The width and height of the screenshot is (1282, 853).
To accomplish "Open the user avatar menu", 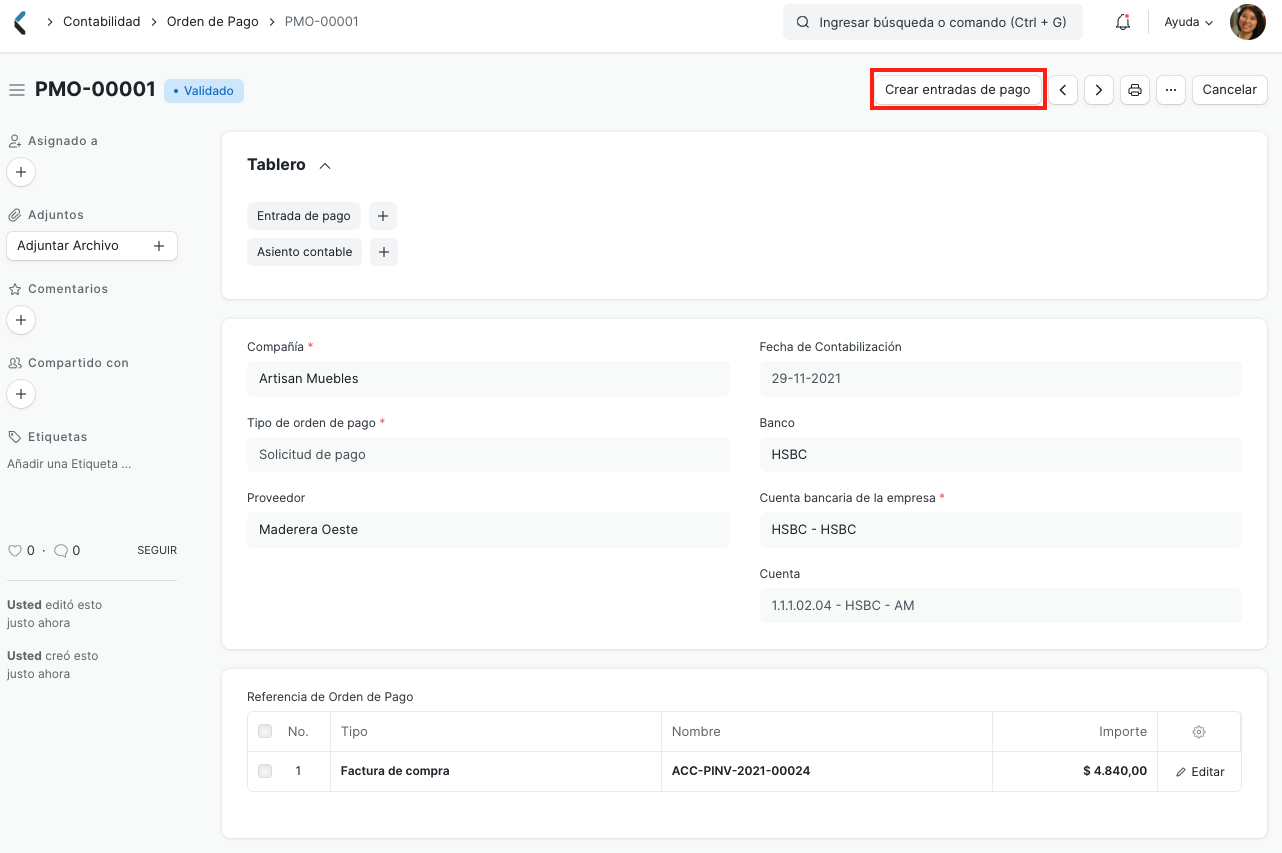I will (x=1247, y=22).
